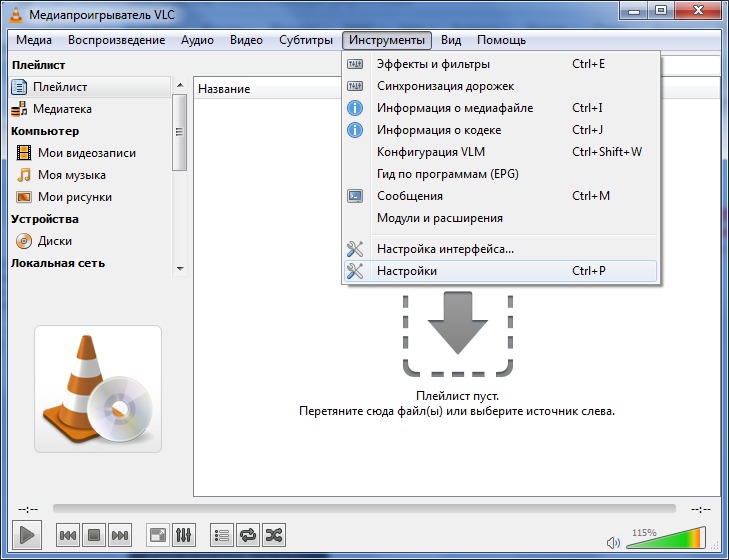Image resolution: width=729 pixels, height=560 pixels.
Task: Open Мои рисунки in sidebar
Action: 90,197
